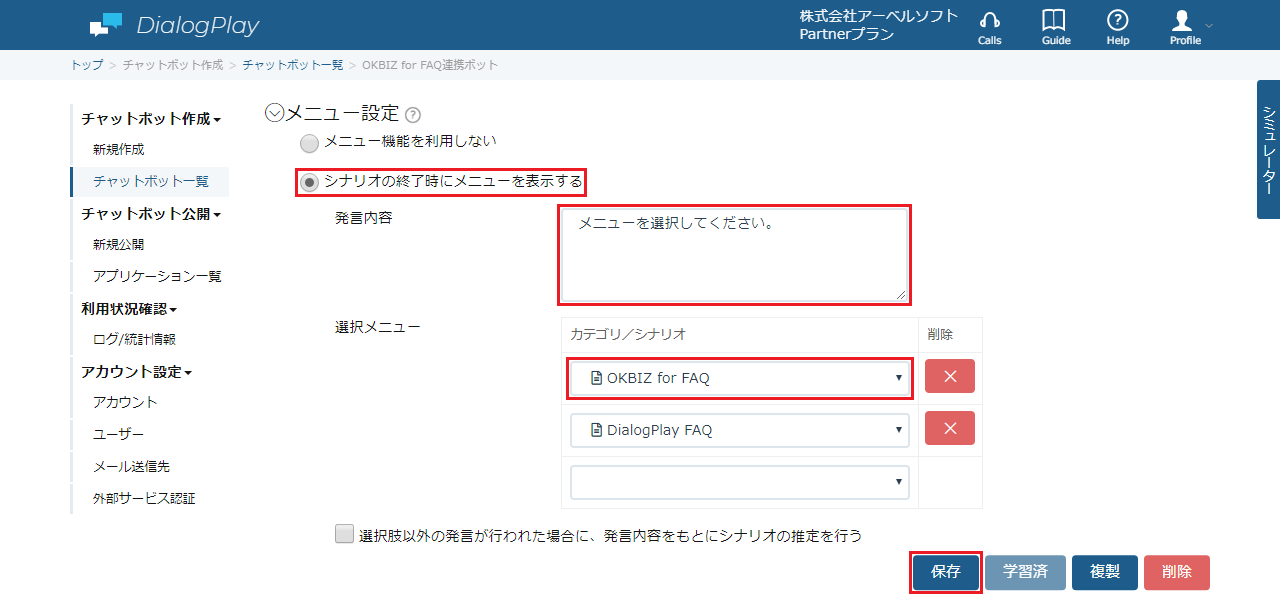
Task: Click help icon next to メニュー設定
Action: 413,115
